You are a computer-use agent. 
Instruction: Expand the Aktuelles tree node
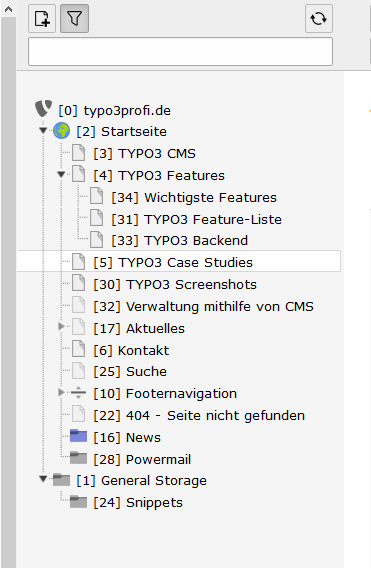[61, 326]
